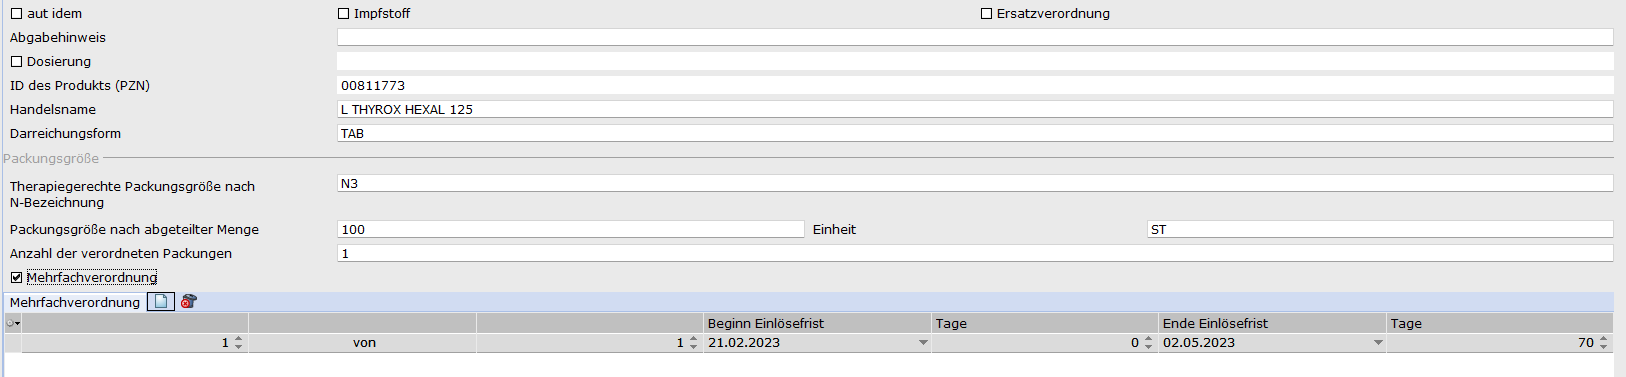Click the Tage header after Ende Einlösefrist

pyautogui.click(x=1500, y=323)
